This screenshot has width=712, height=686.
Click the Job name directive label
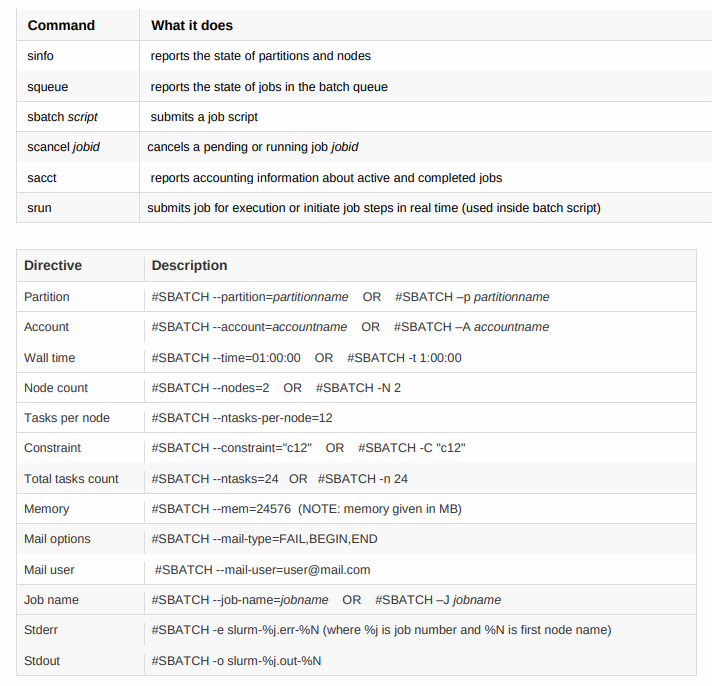51,600
